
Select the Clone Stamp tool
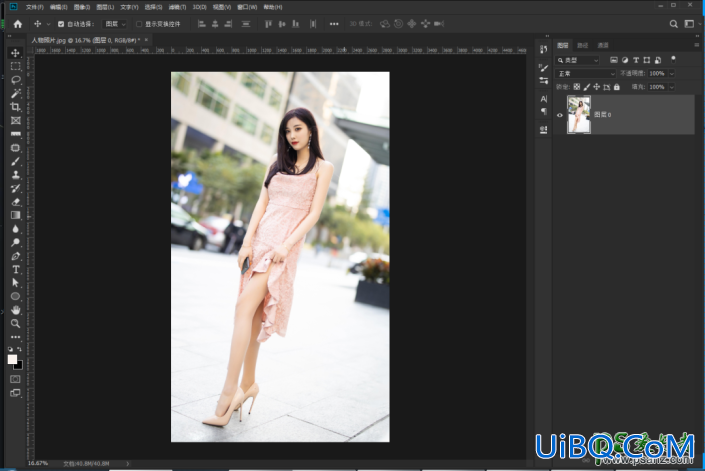[x=15, y=174]
